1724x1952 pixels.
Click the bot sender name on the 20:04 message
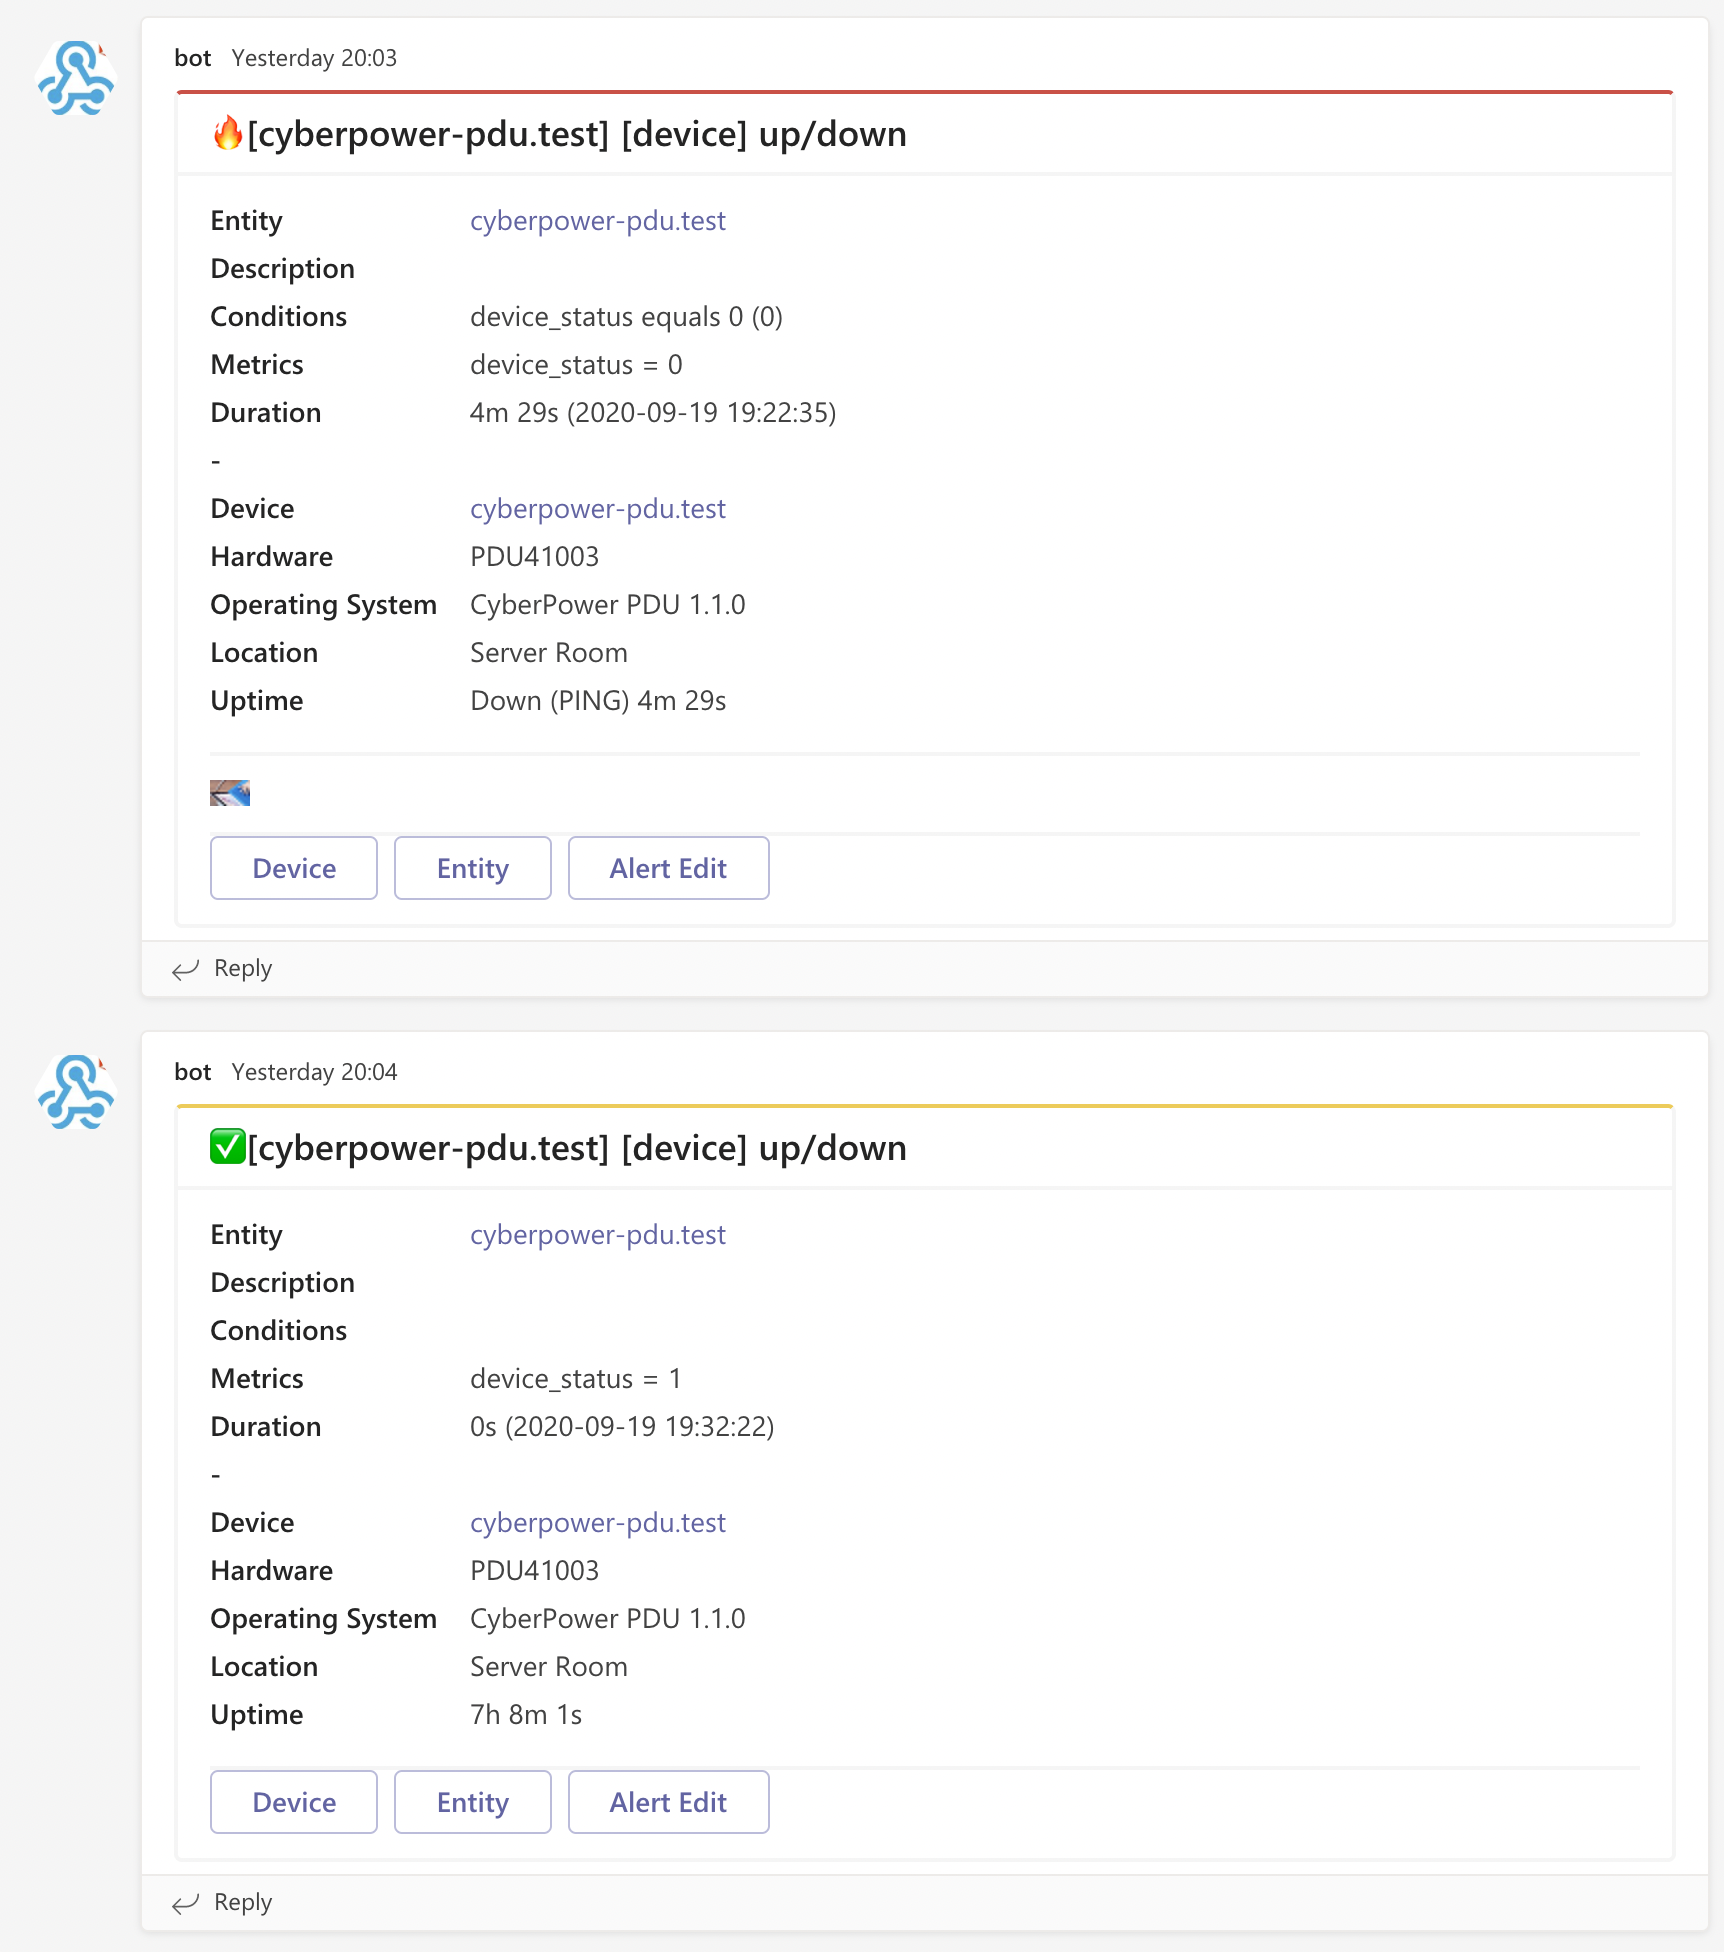192,1072
